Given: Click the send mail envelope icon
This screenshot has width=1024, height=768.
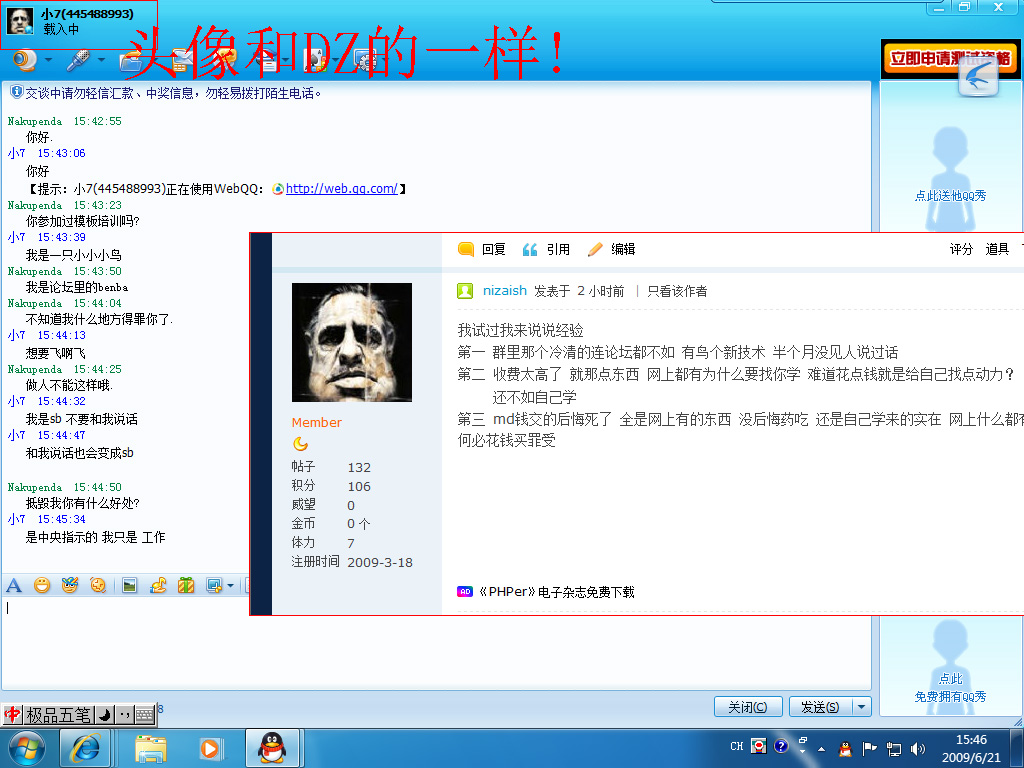Looking at the screenshot, I should pos(182,60).
